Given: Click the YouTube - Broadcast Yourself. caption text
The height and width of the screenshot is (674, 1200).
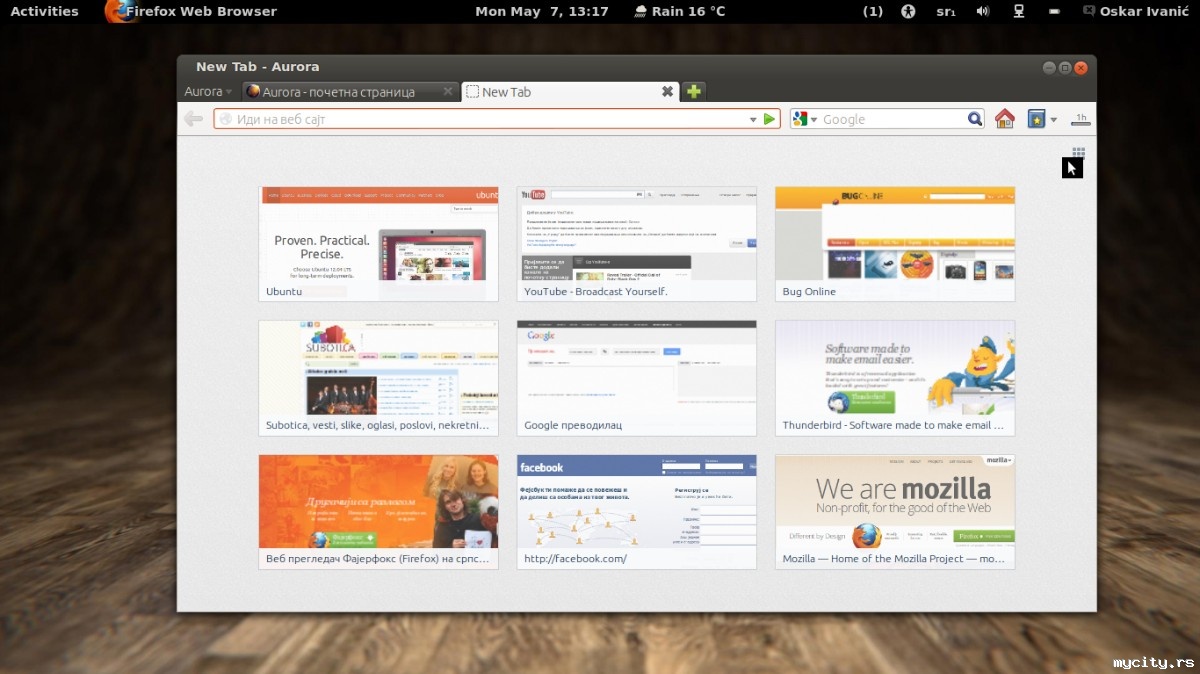Looking at the screenshot, I should pos(595,292).
